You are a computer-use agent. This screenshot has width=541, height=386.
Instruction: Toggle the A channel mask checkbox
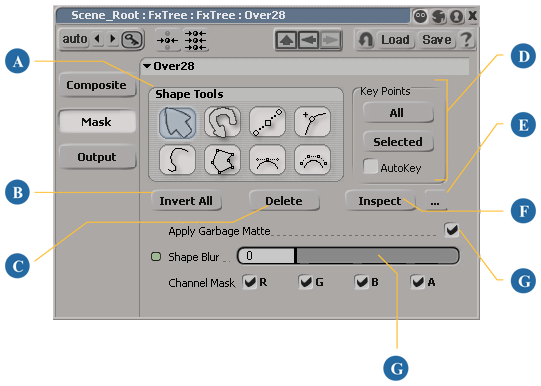(x=417, y=282)
